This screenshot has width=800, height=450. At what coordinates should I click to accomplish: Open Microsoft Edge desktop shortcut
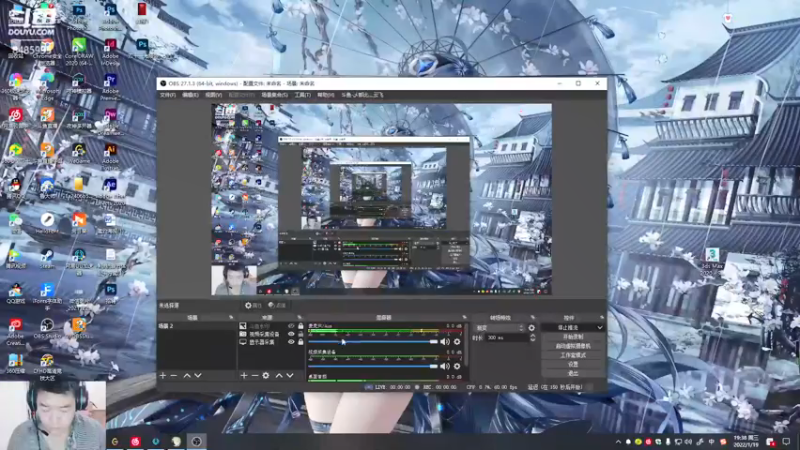[x=47, y=85]
